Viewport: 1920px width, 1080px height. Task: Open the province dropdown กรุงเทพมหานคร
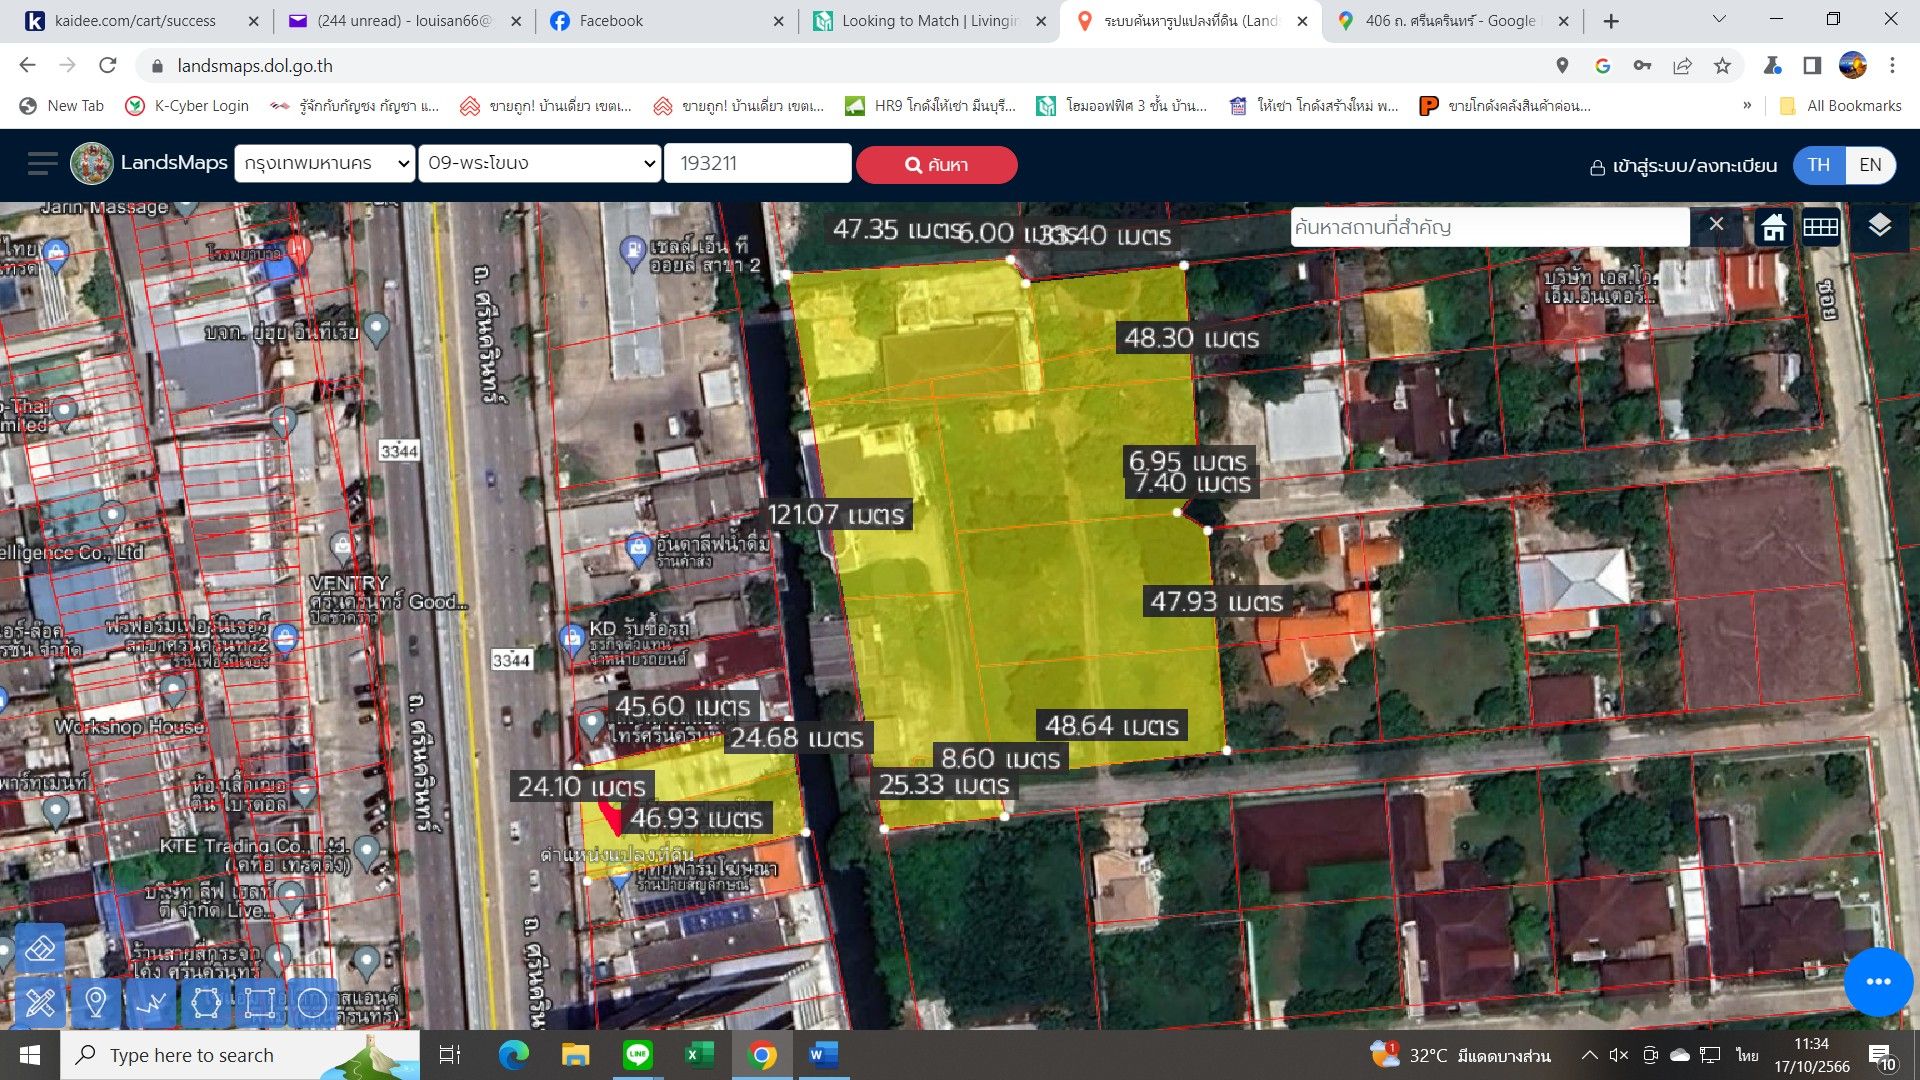click(x=324, y=163)
